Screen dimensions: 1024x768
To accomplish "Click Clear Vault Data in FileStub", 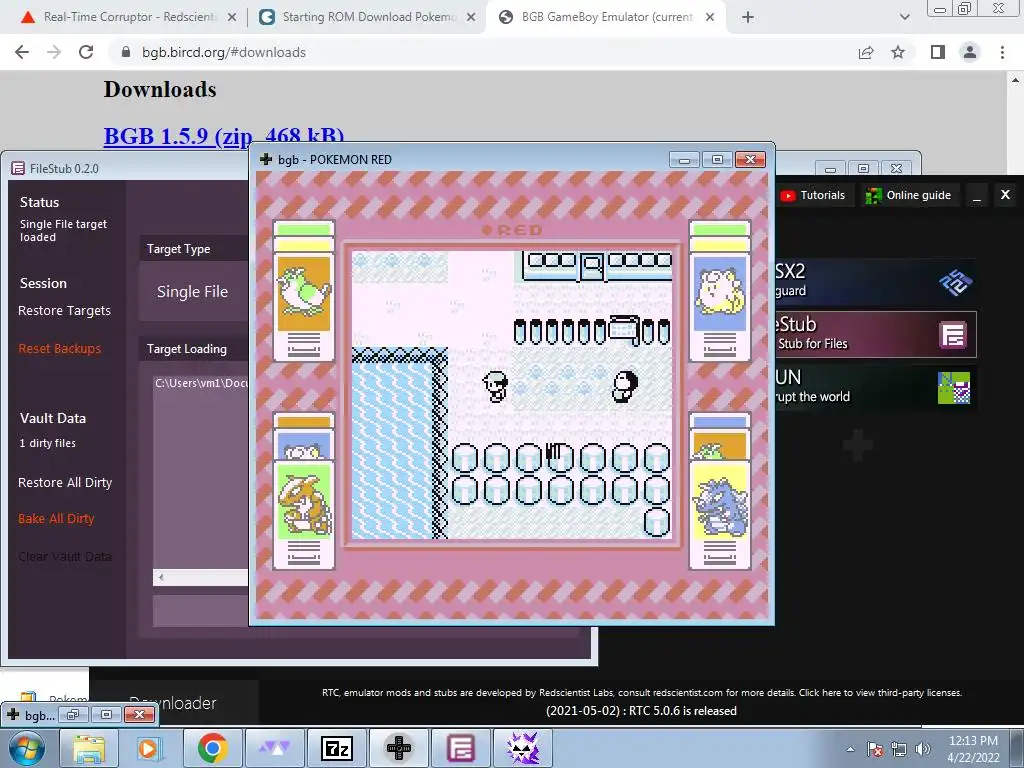I will coord(65,556).
